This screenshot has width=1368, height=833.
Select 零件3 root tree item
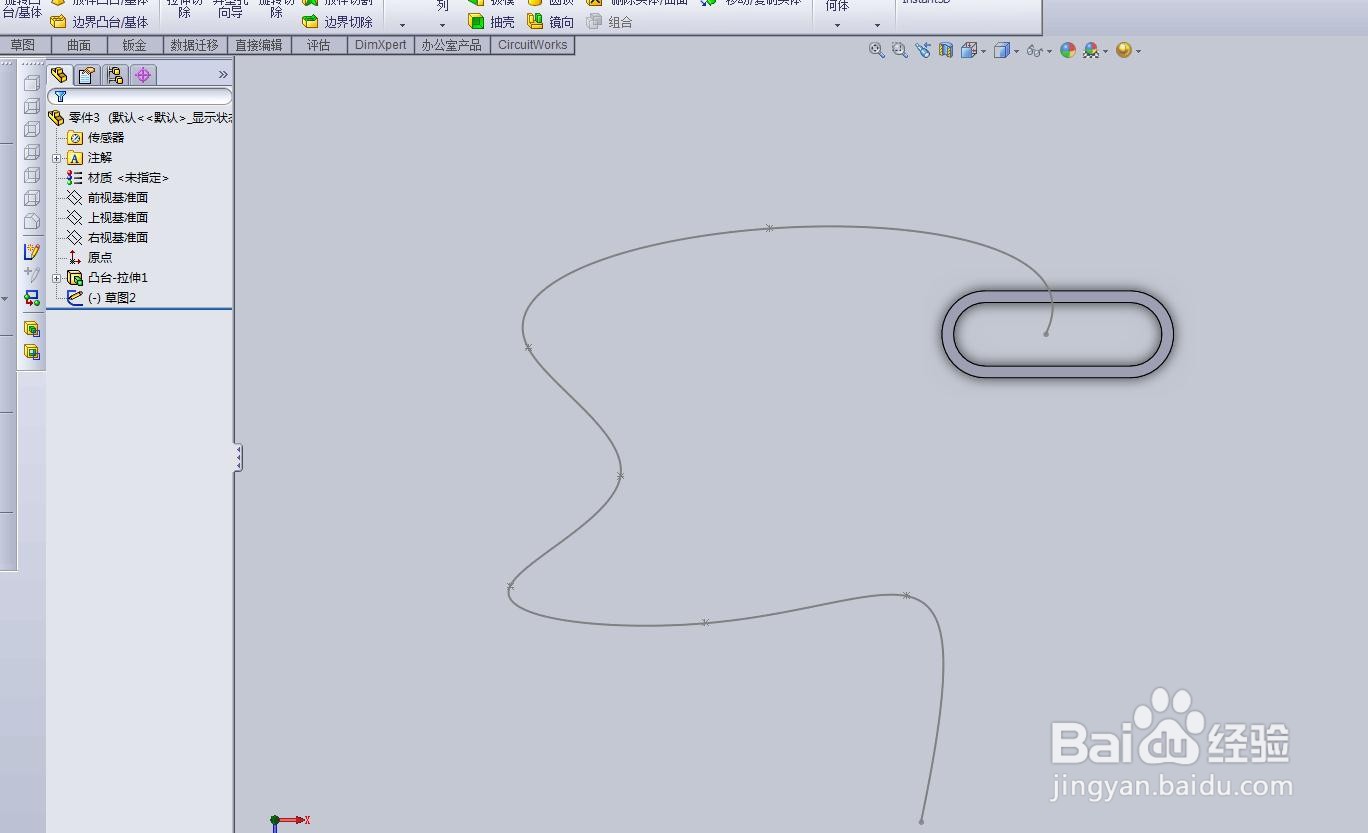click(140, 117)
